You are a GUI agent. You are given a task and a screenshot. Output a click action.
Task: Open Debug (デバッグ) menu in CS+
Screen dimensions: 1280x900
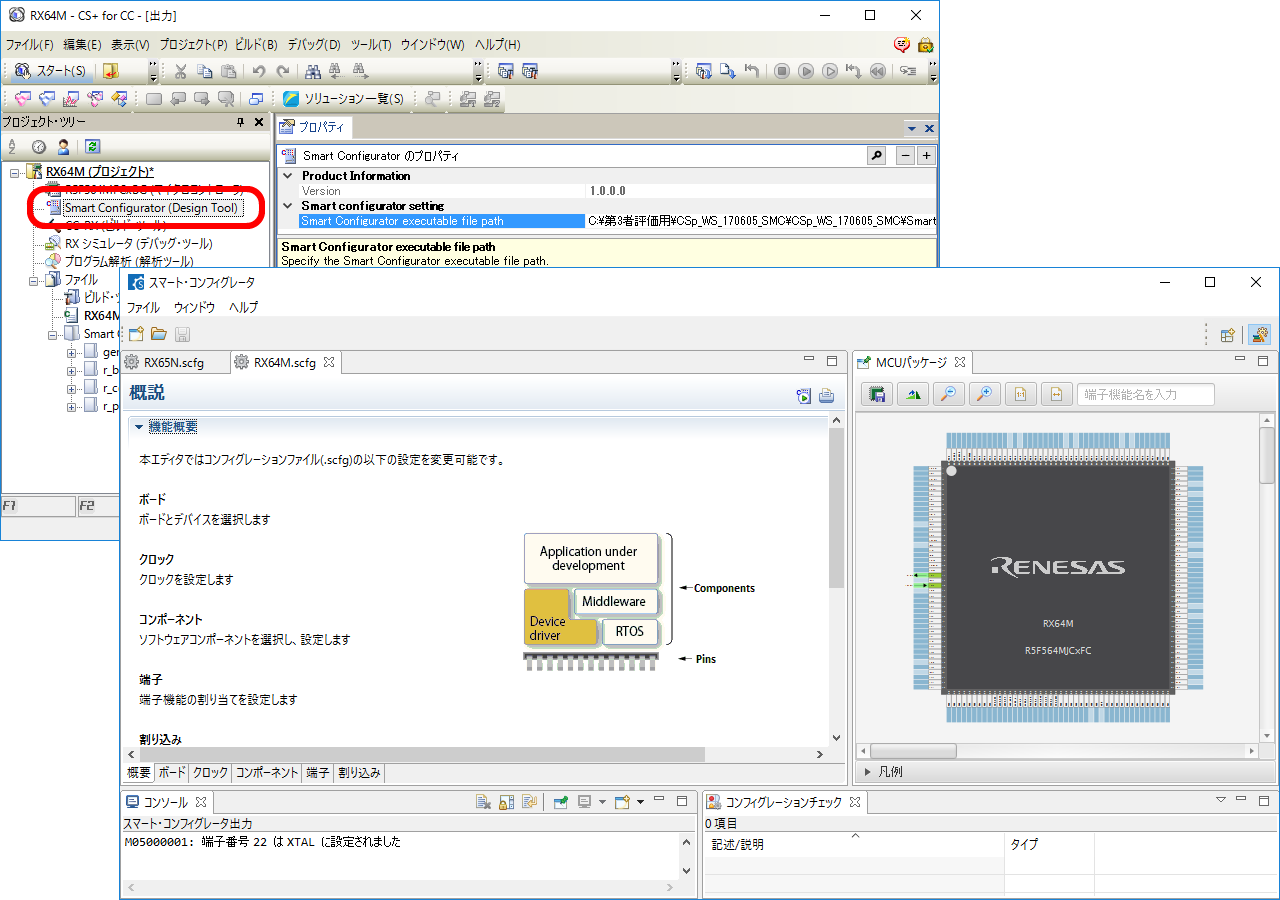coord(314,45)
